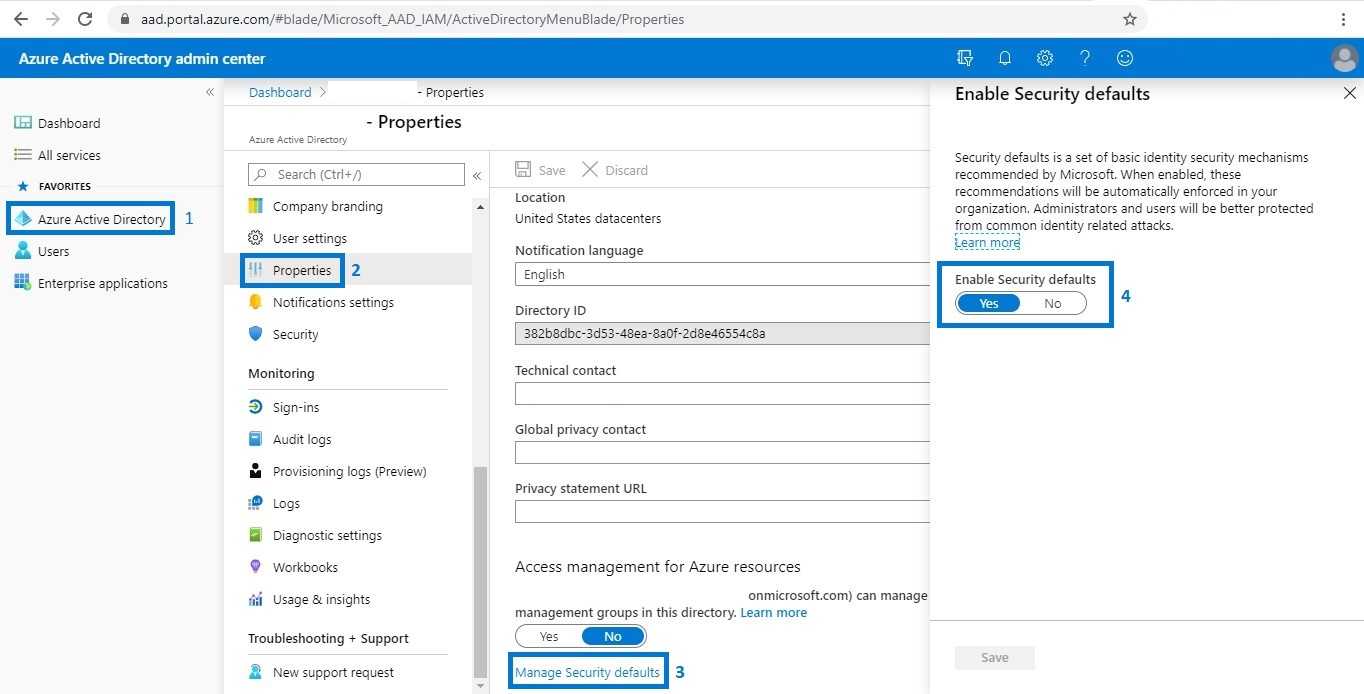Click Learn more in Security defaults panel
This screenshot has width=1364, height=694.
987,242
